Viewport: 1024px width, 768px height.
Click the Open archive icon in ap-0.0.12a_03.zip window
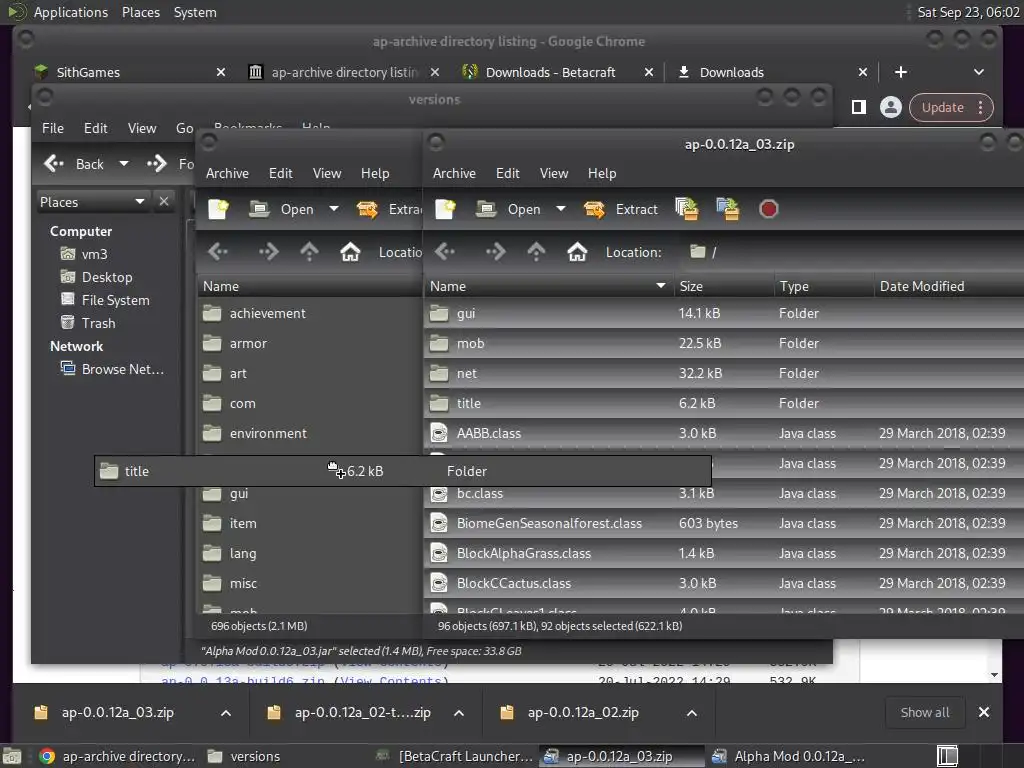point(486,209)
